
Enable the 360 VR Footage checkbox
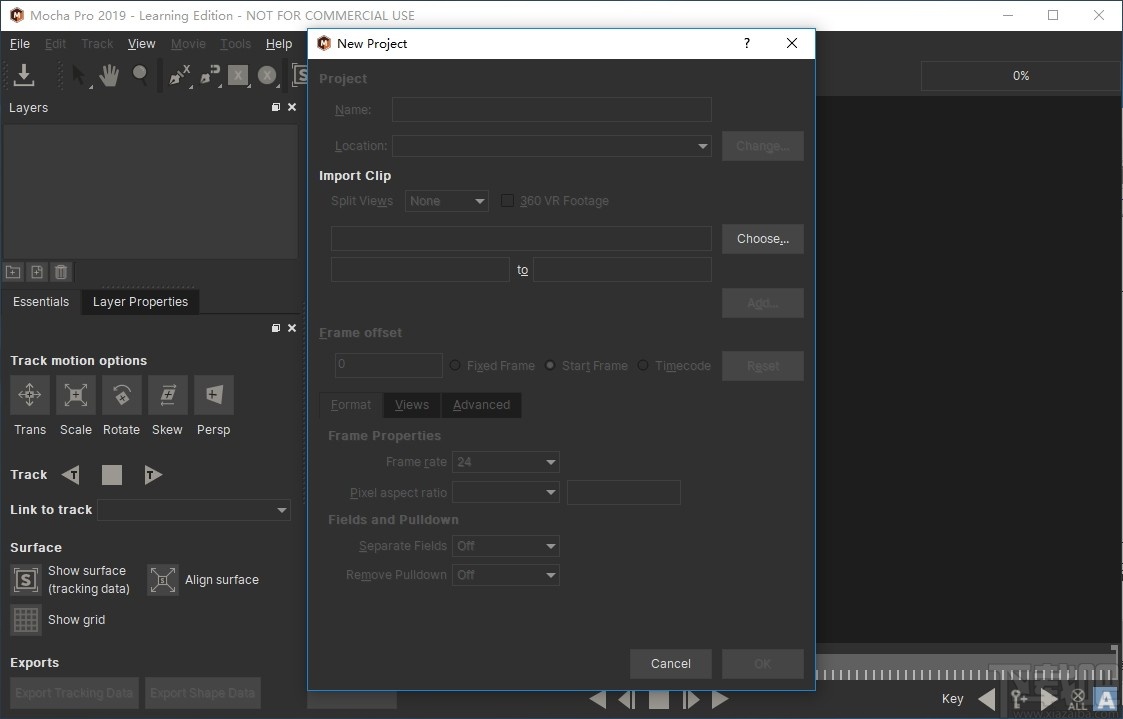pyautogui.click(x=507, y=201)
